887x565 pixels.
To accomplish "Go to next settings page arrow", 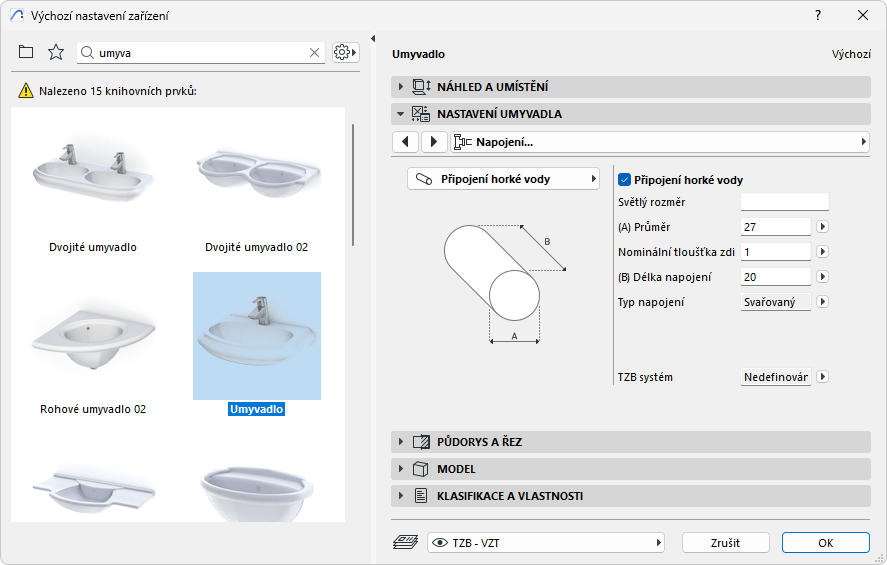I will (x=433, y=142).
